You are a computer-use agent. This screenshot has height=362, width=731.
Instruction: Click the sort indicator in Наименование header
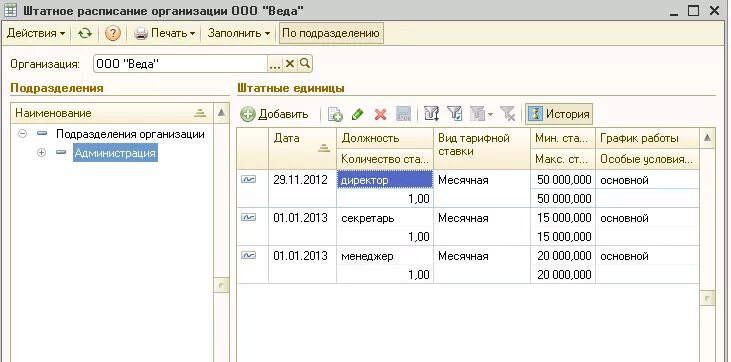200,113
